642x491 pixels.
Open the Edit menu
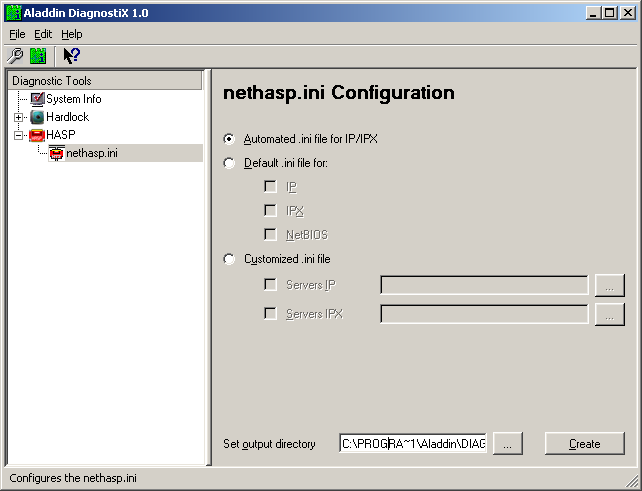point(43,34)
